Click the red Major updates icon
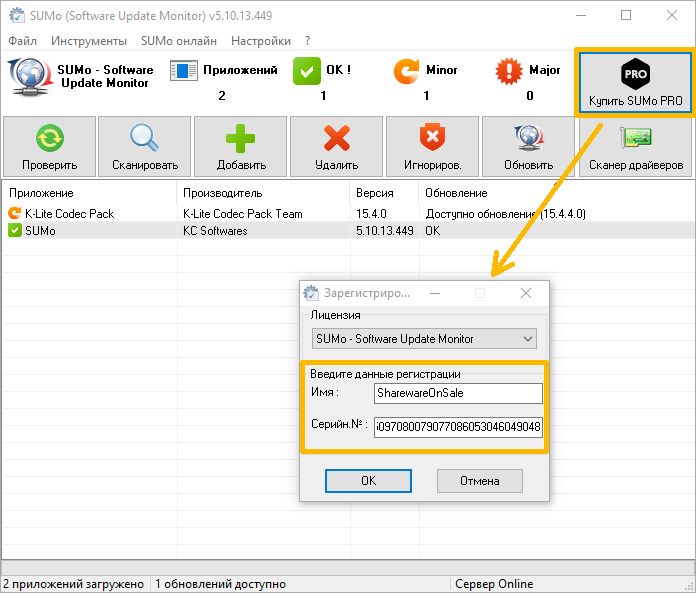 tap(509, 71)
